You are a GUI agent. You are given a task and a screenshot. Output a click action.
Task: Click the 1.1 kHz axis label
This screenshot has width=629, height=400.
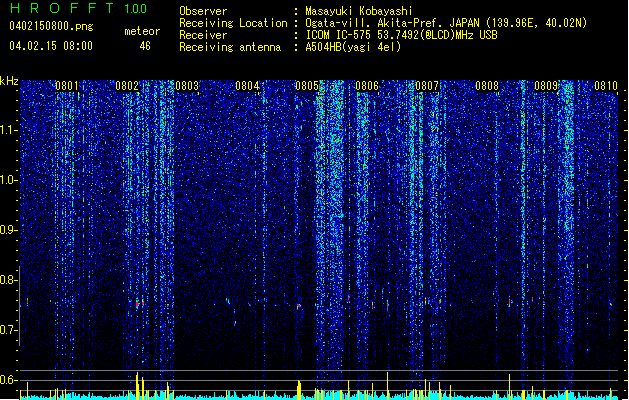(8, 130)
